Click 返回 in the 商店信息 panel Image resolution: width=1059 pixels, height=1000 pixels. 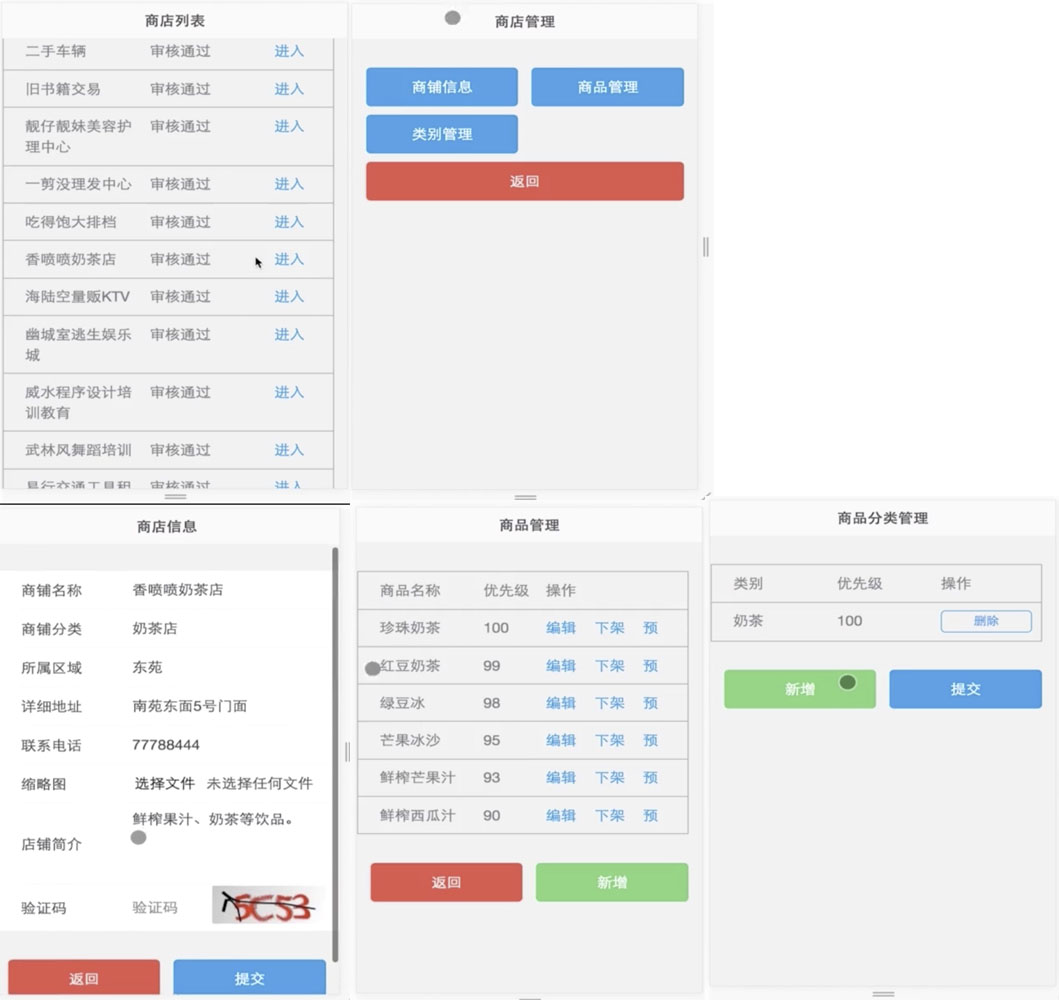[x=84, y=978]
